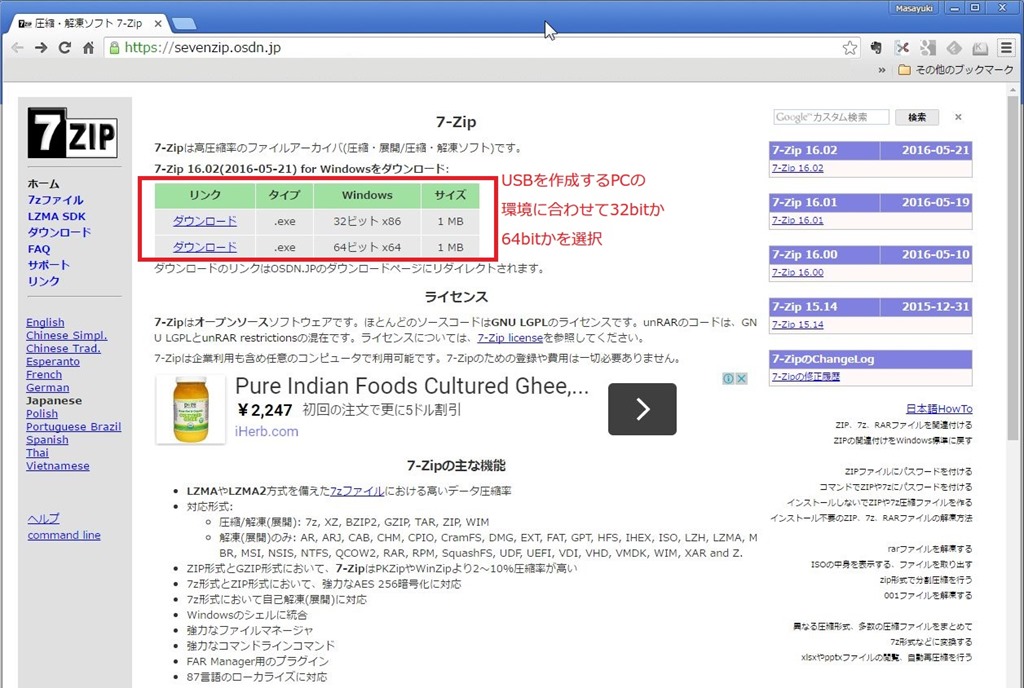Click the Google カスタム検索 search field

point(831,117)
